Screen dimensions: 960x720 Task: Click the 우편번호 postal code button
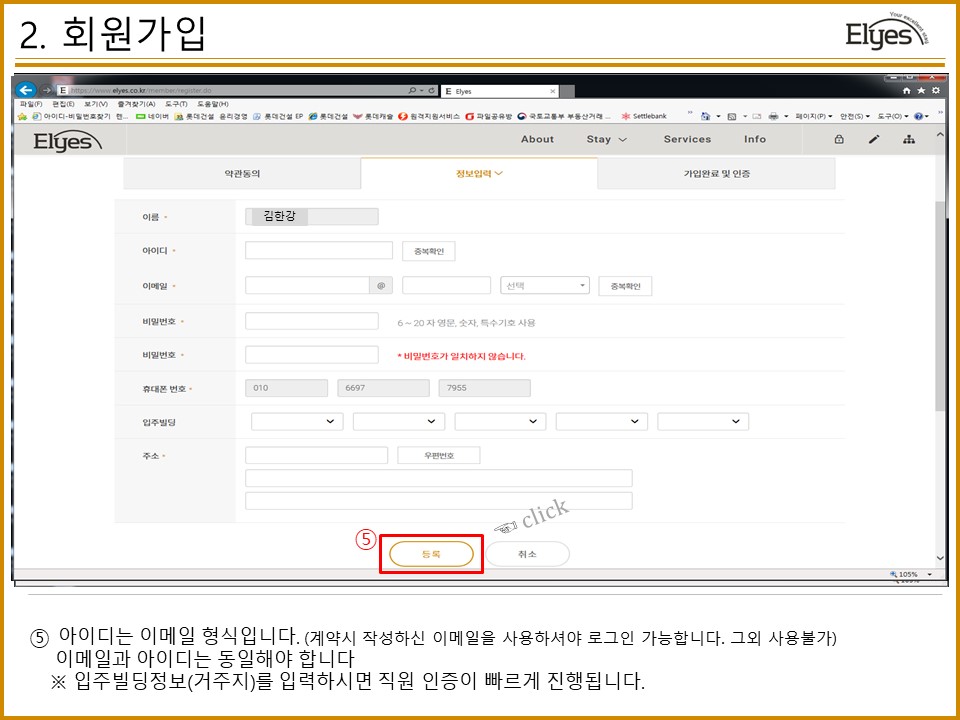(439, 456)
